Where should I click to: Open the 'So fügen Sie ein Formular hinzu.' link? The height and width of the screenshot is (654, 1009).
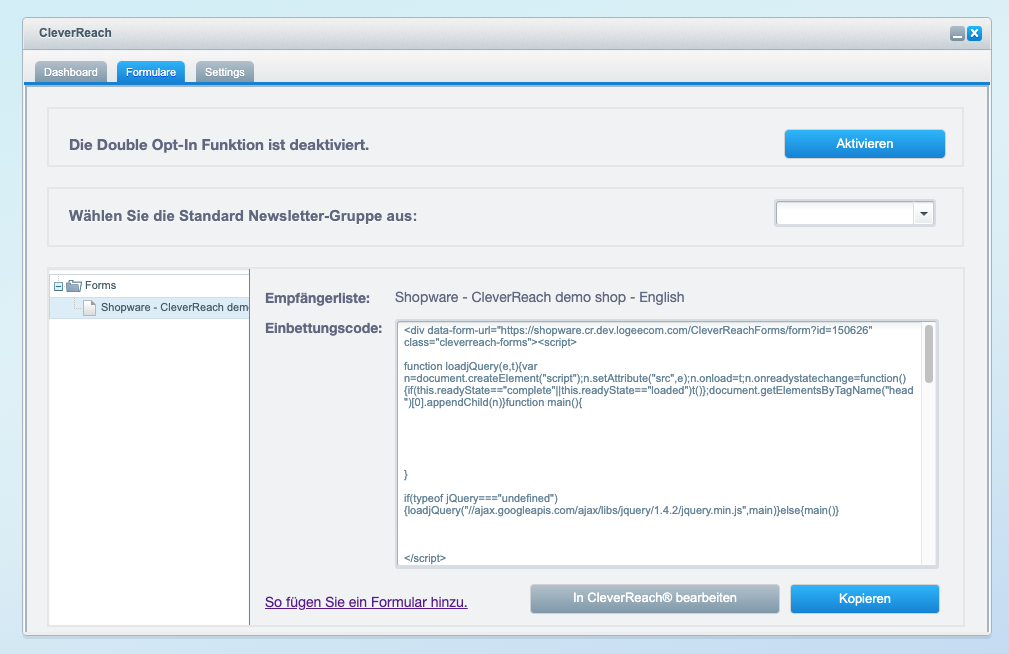coord(366,603)
